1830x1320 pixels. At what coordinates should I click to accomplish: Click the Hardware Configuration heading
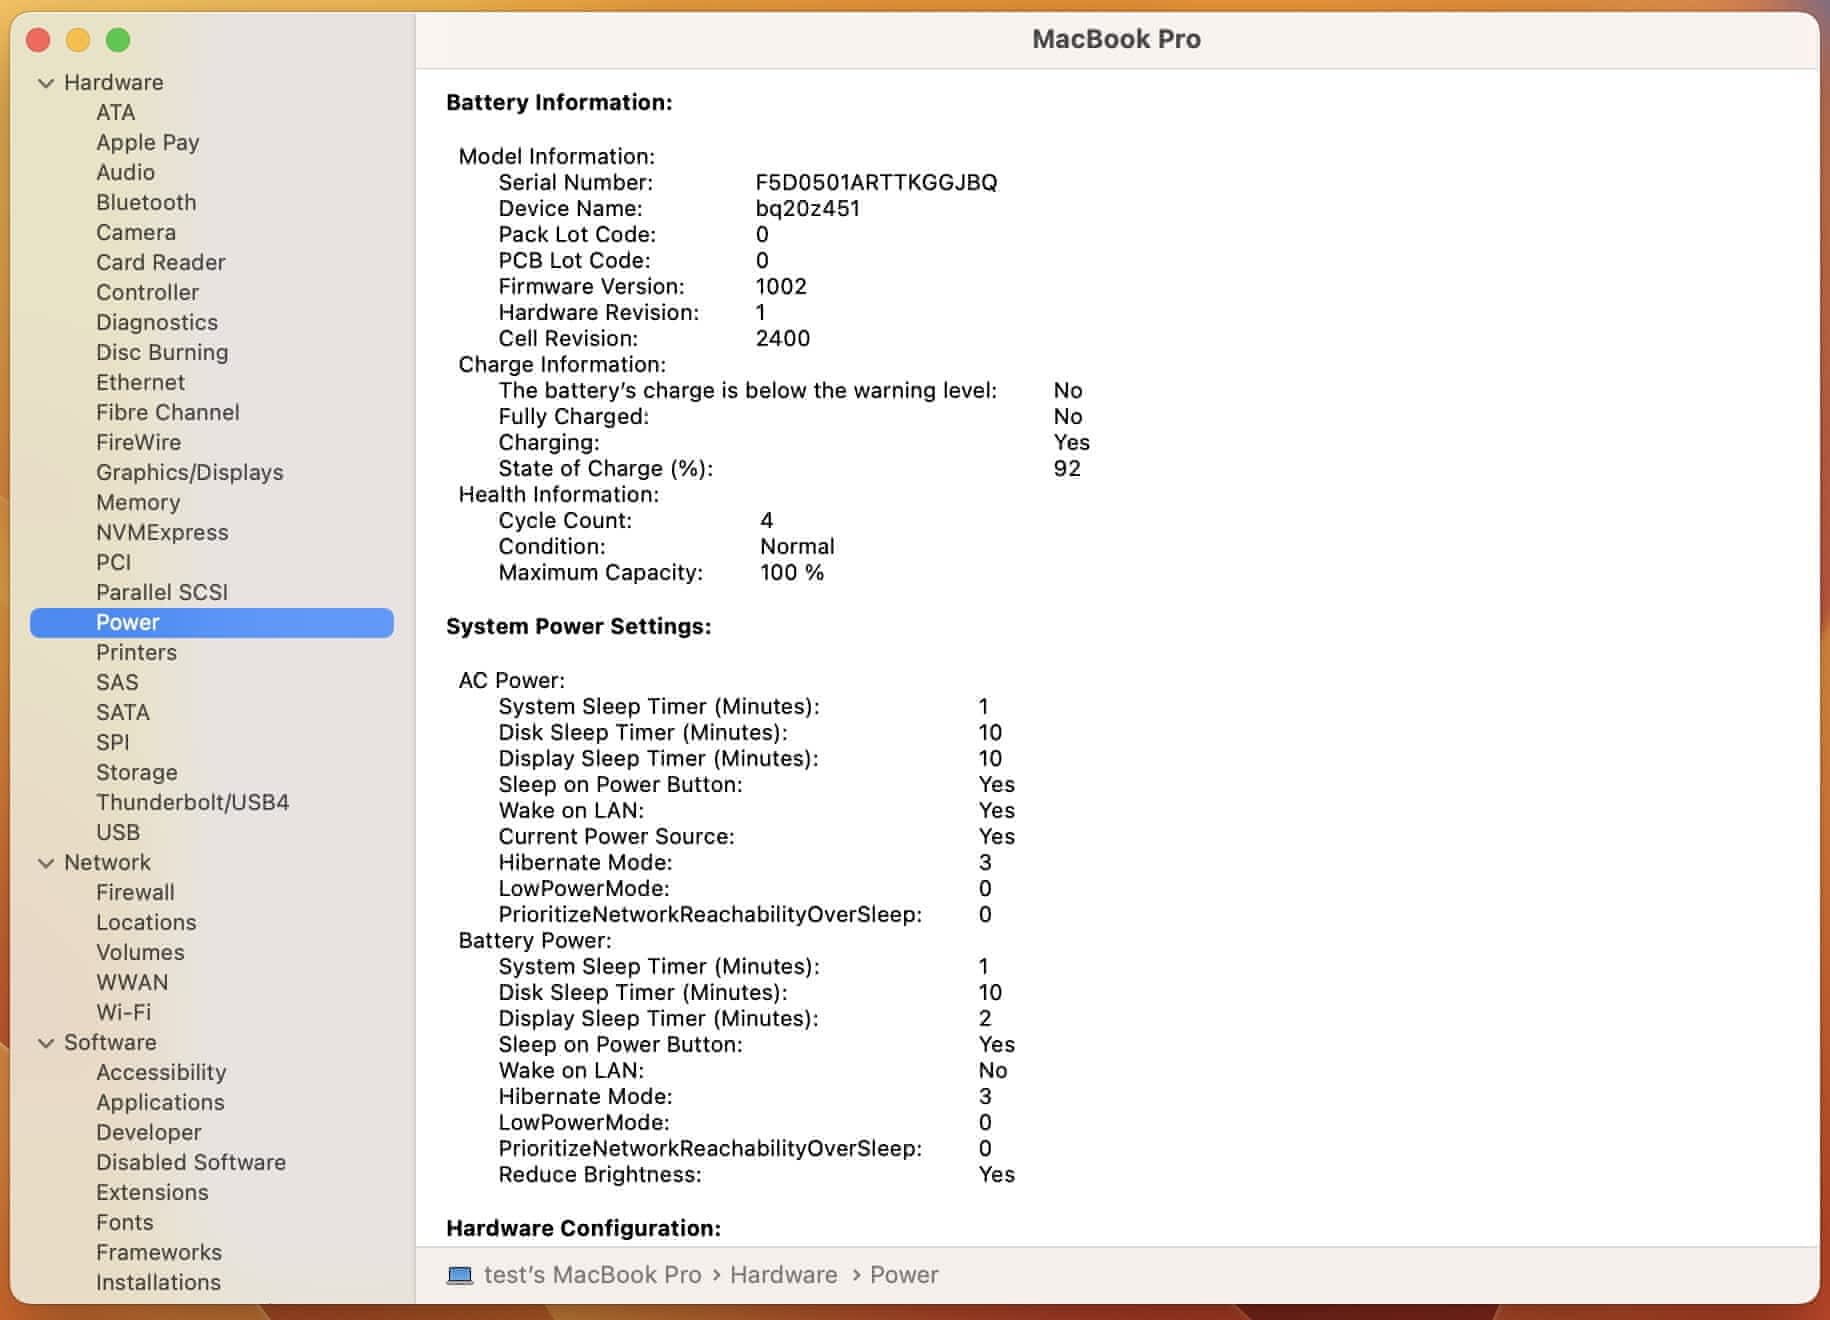click(584, 1228)
